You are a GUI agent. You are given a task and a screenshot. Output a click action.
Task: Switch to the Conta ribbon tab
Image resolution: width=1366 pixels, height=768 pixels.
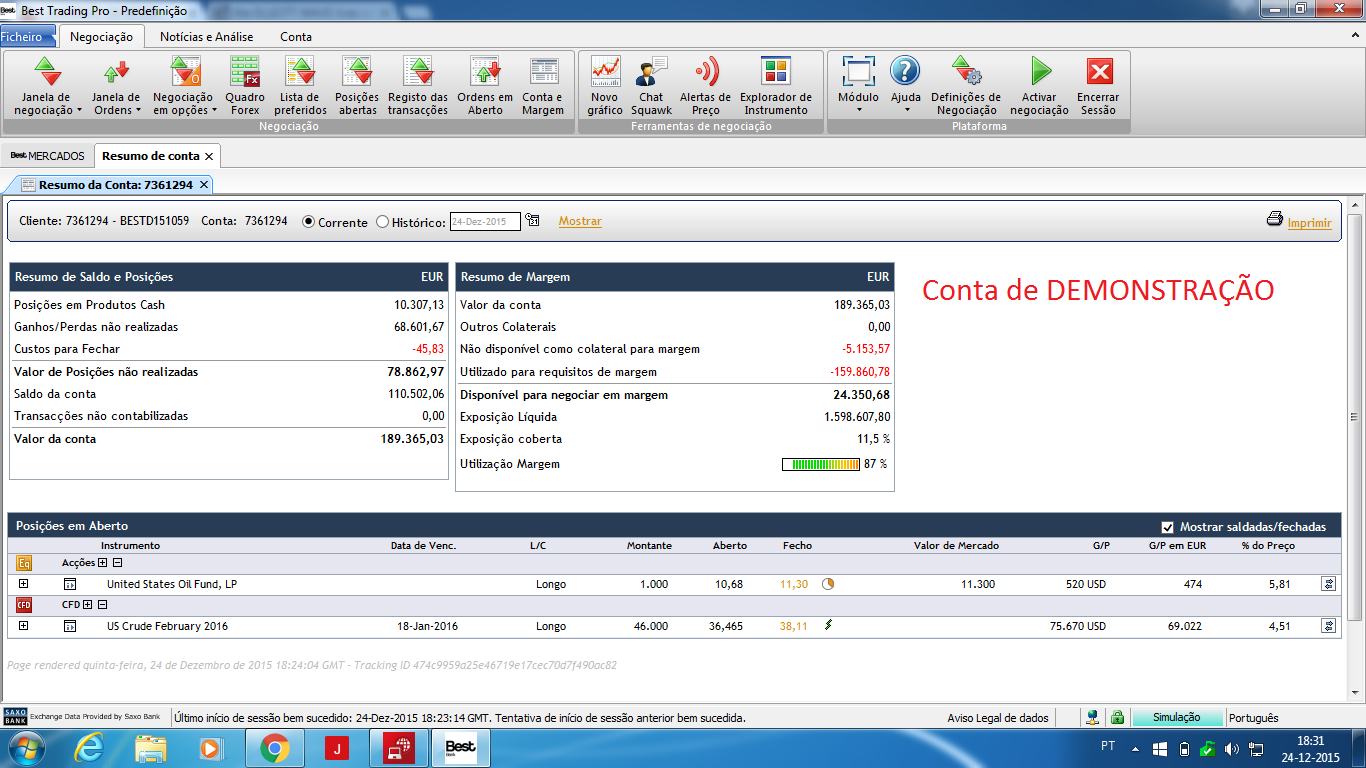[296, 37]
